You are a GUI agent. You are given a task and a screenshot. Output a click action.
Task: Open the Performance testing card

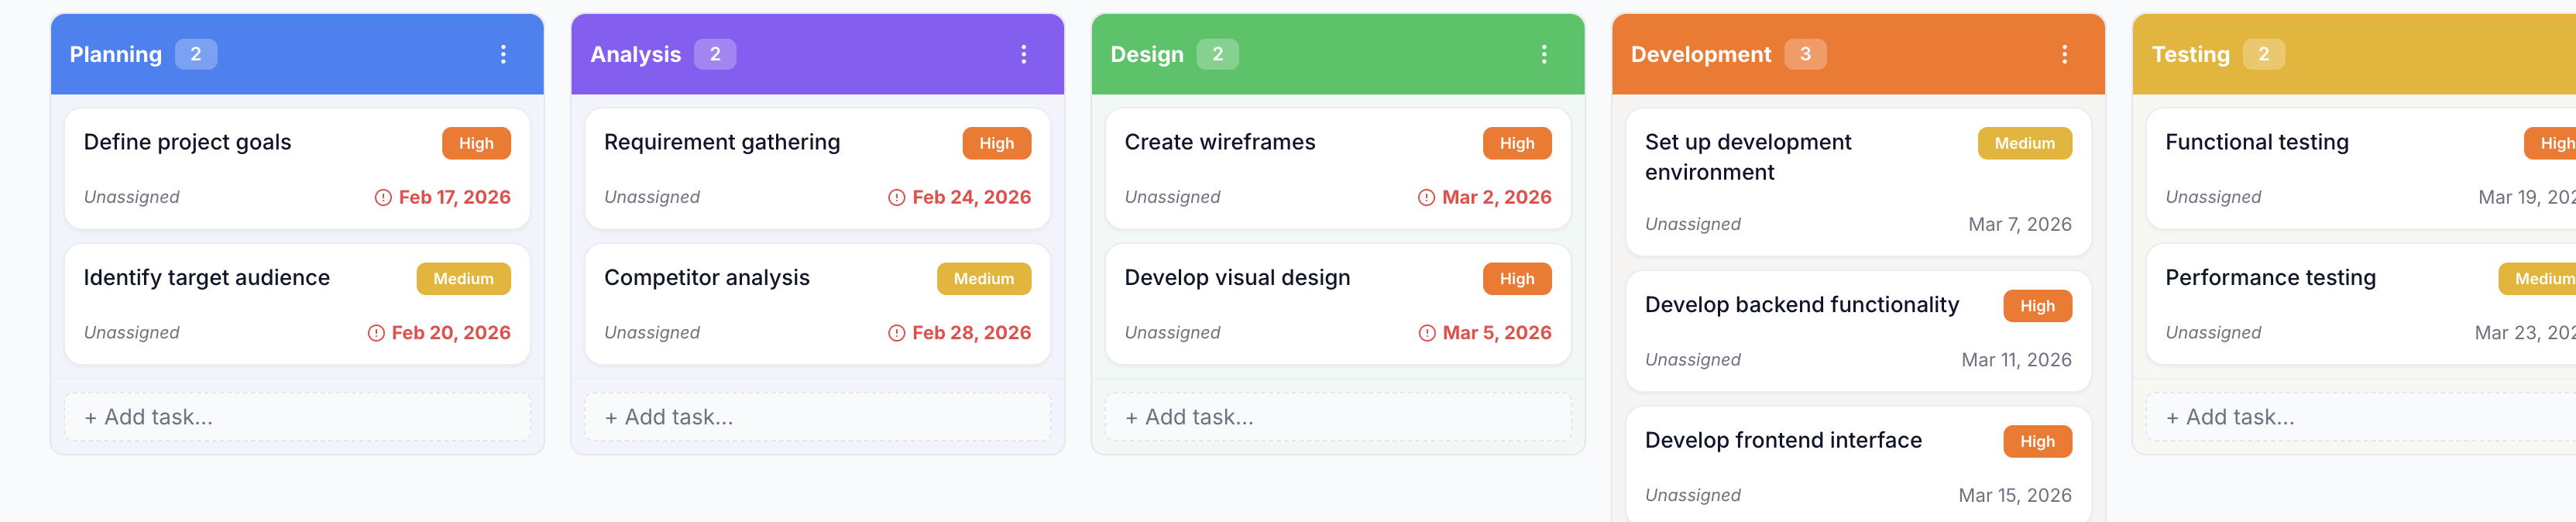click(x=2361, y=304)
